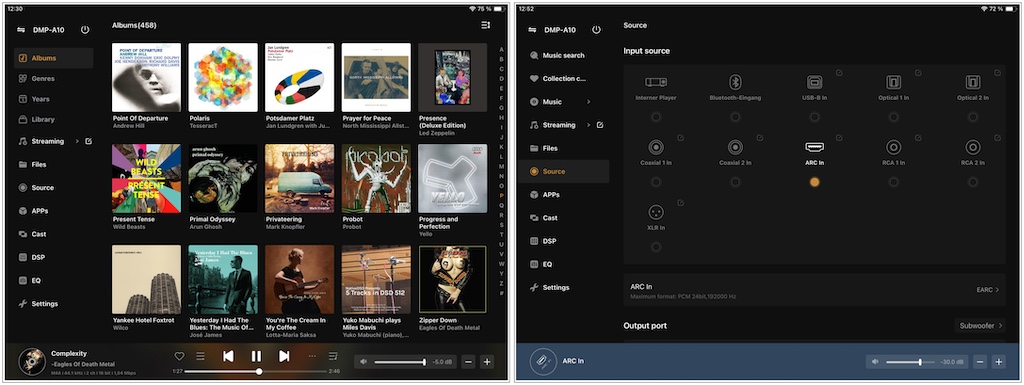Open the EARC option in the ARC In row
The height and width of the screenshot is (385, 1024).
coord(987,290)
